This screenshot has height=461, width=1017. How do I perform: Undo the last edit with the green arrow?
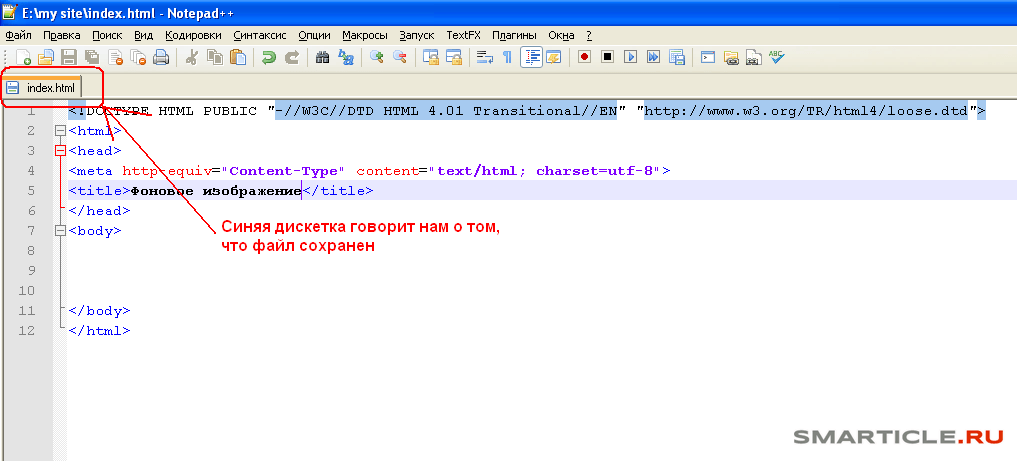[x=269, y=57]
